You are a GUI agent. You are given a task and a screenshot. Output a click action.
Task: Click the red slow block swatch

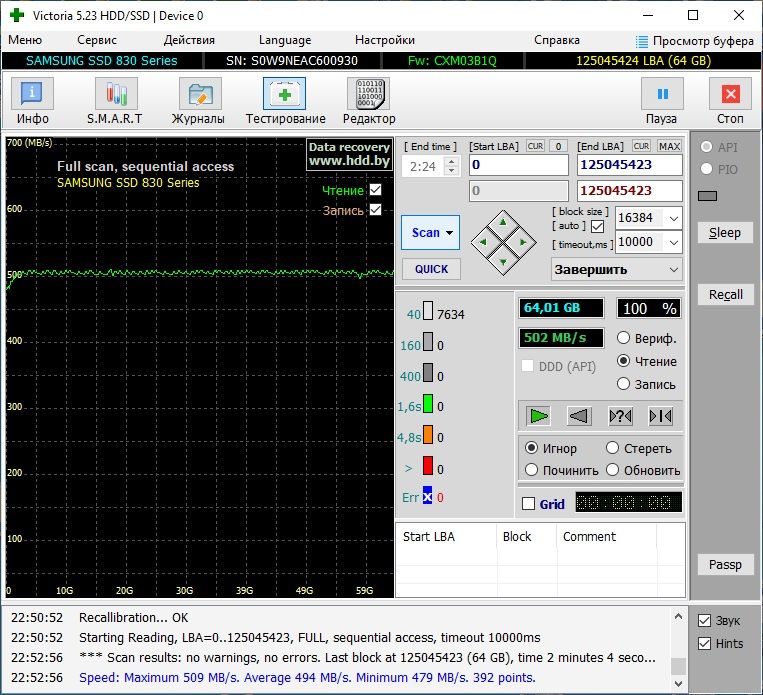[428, 465]
